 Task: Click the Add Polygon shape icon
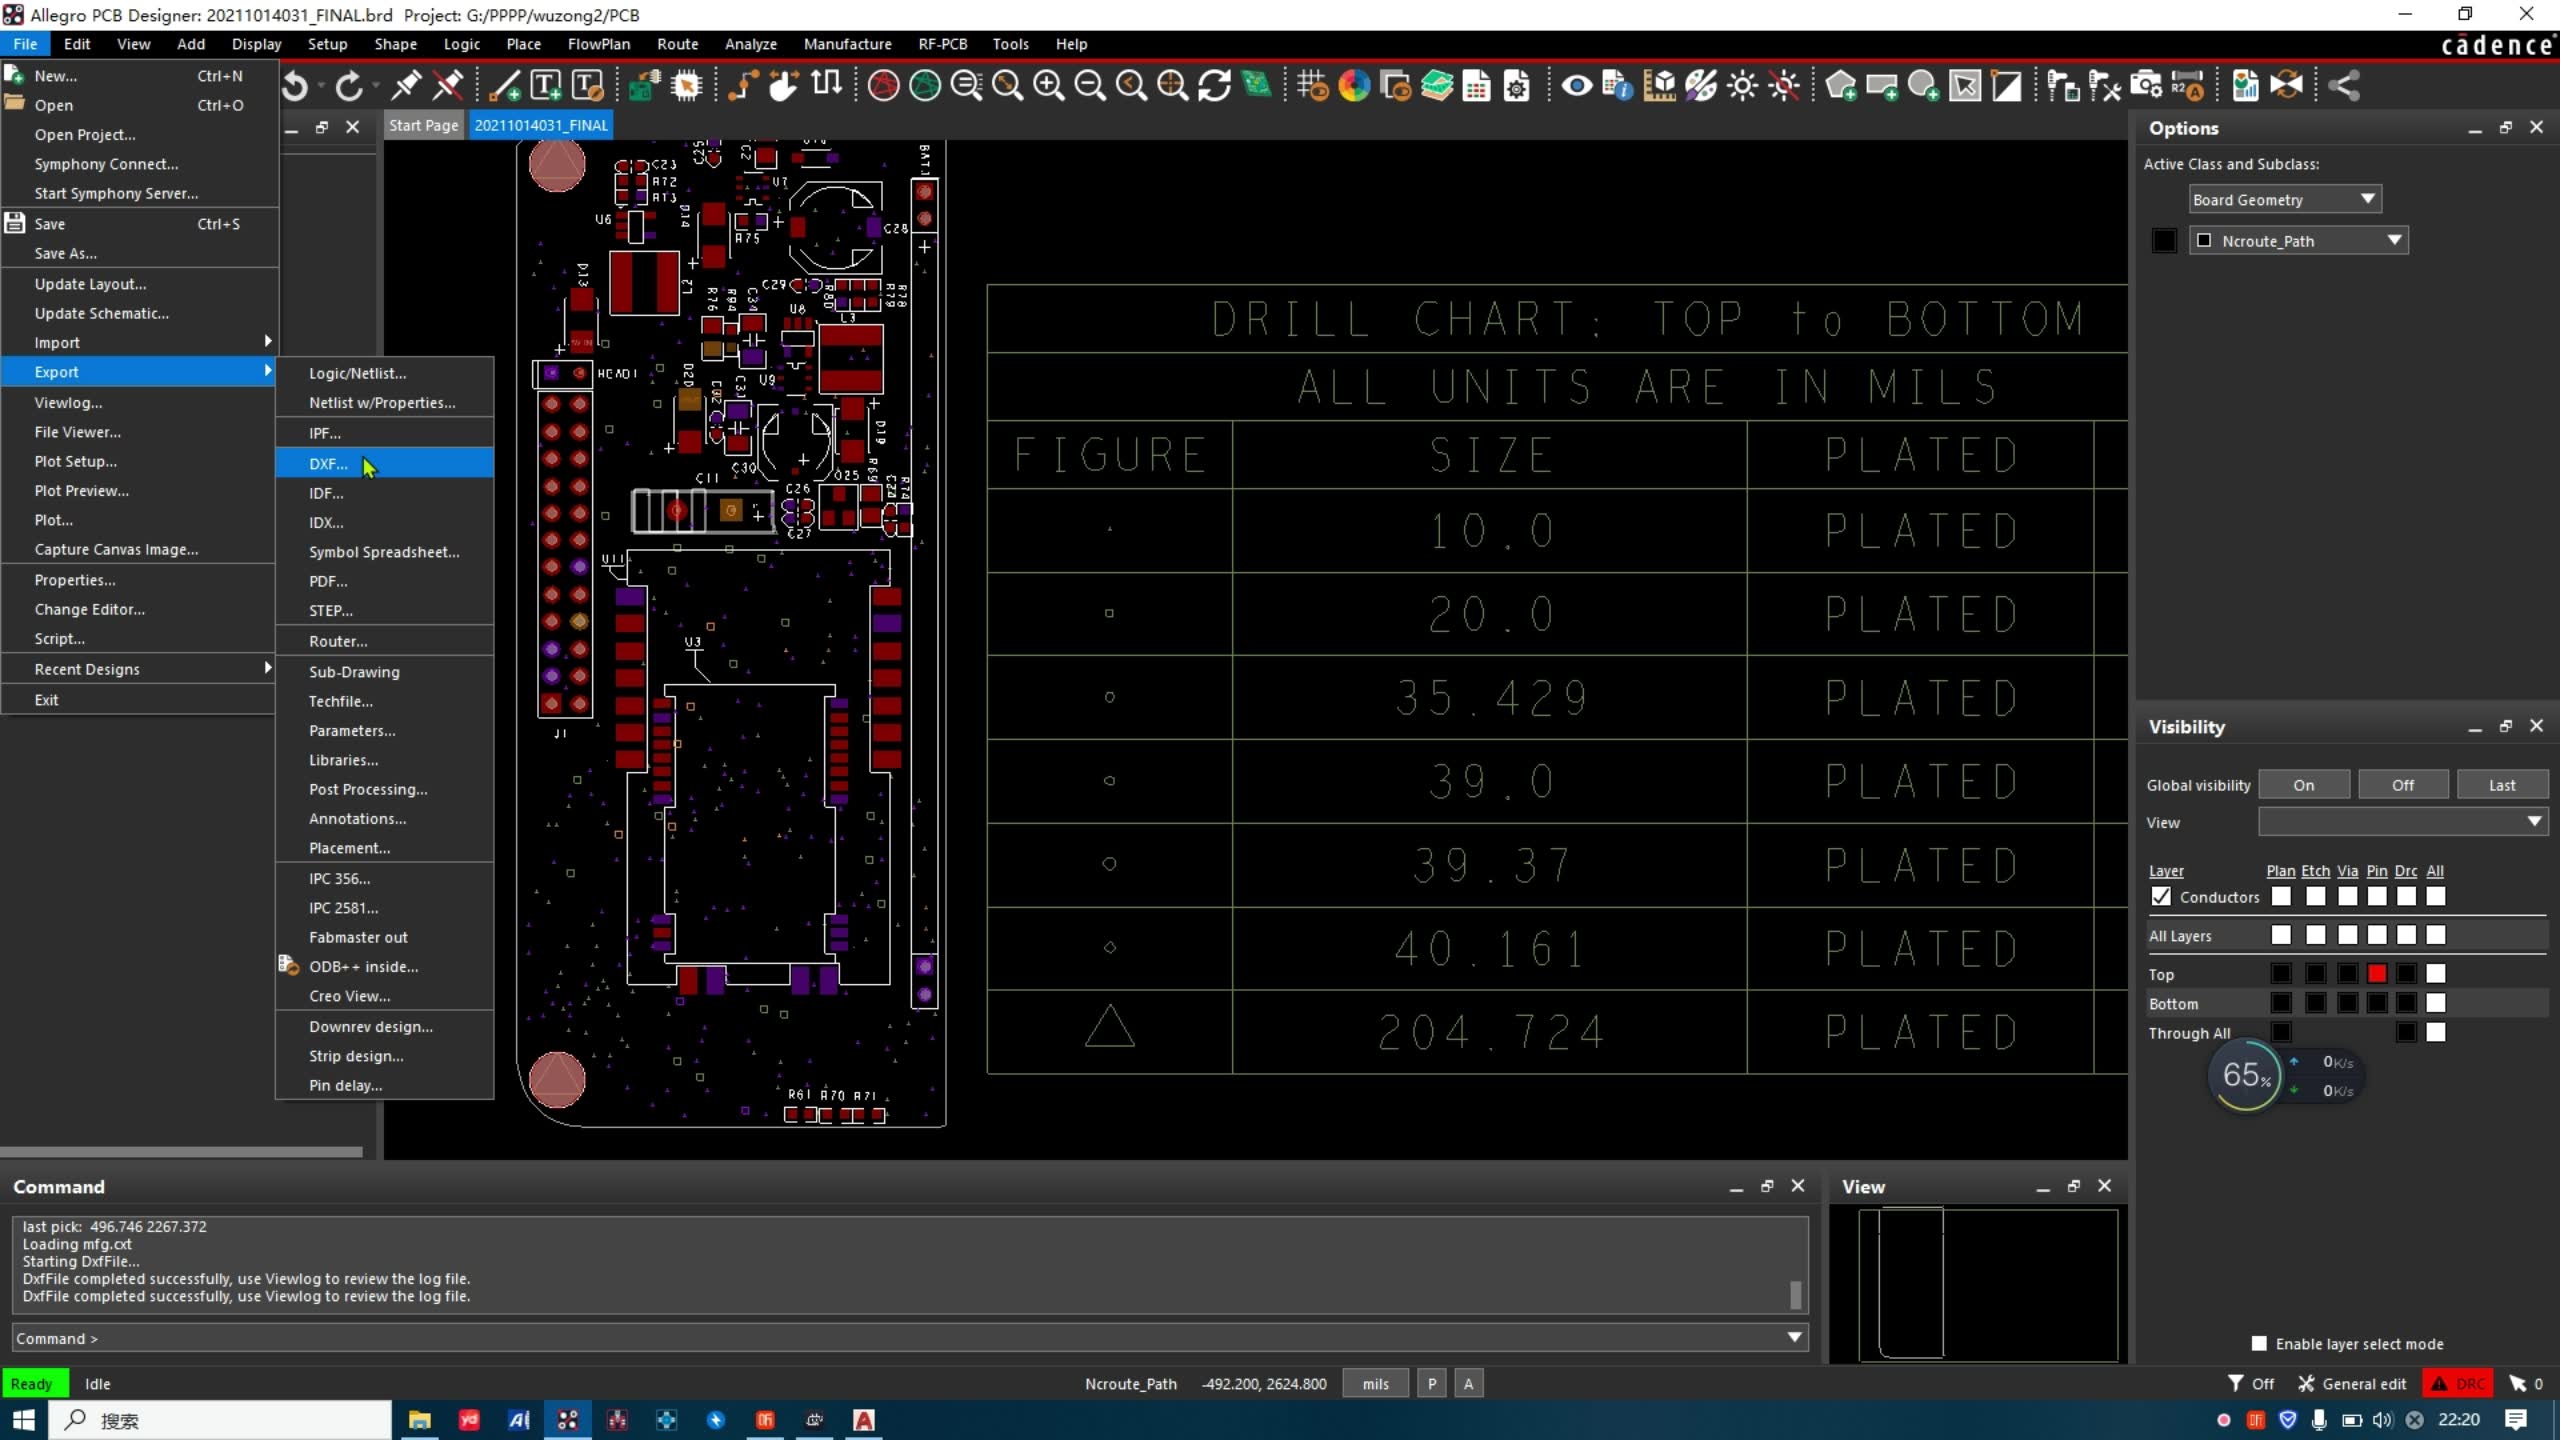tap(1841, 86)
